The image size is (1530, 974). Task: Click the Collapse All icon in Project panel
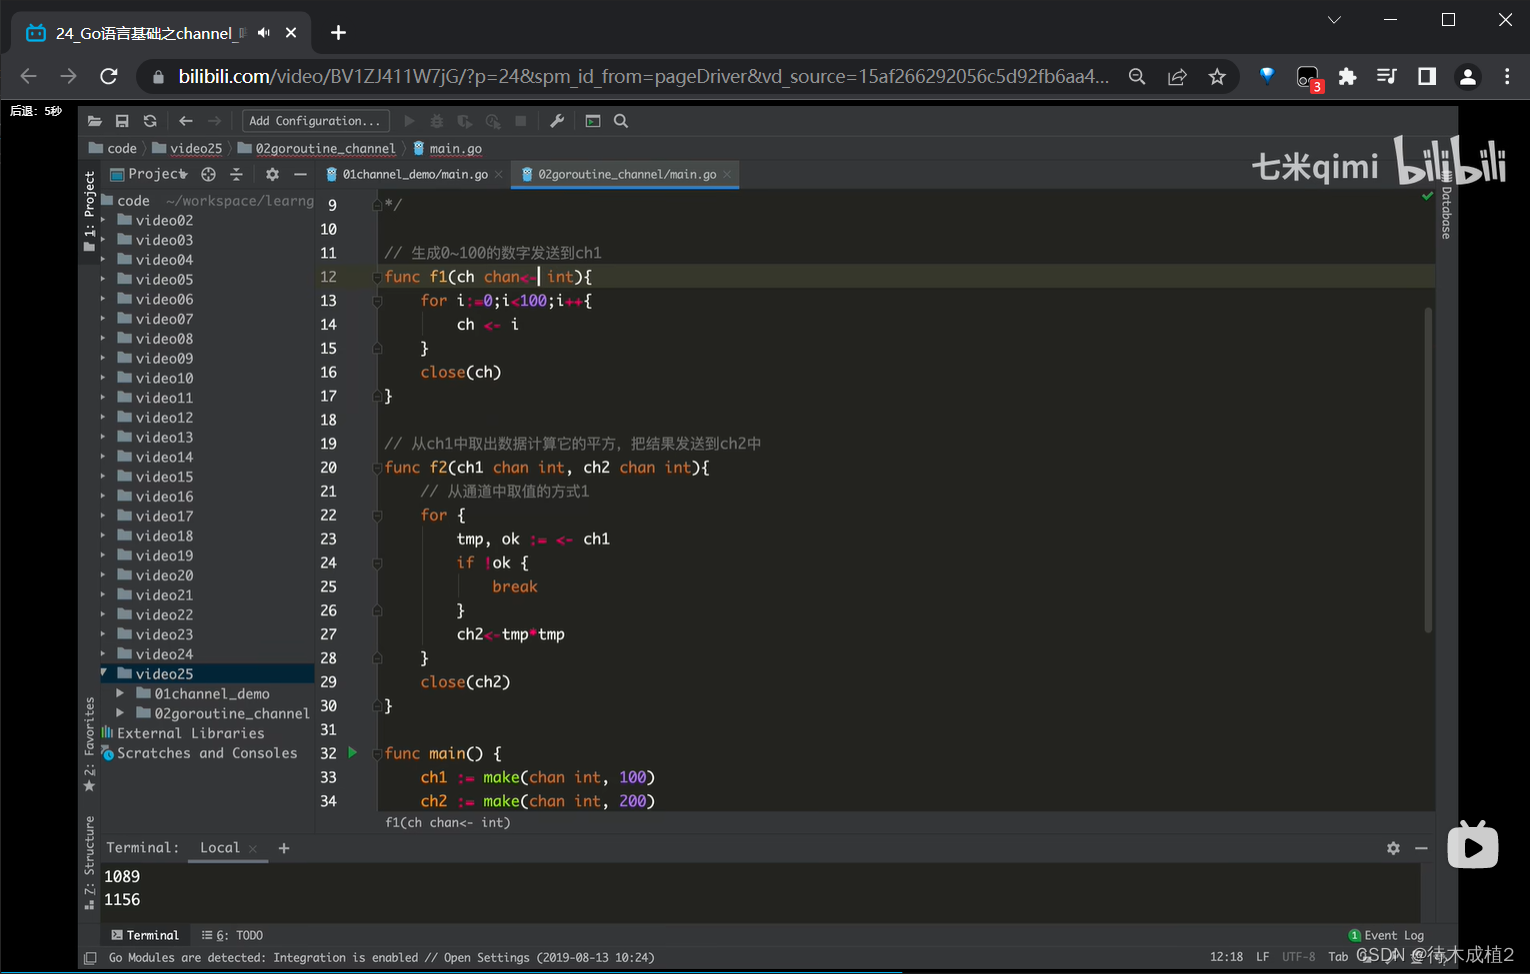(x=236, y=174)
